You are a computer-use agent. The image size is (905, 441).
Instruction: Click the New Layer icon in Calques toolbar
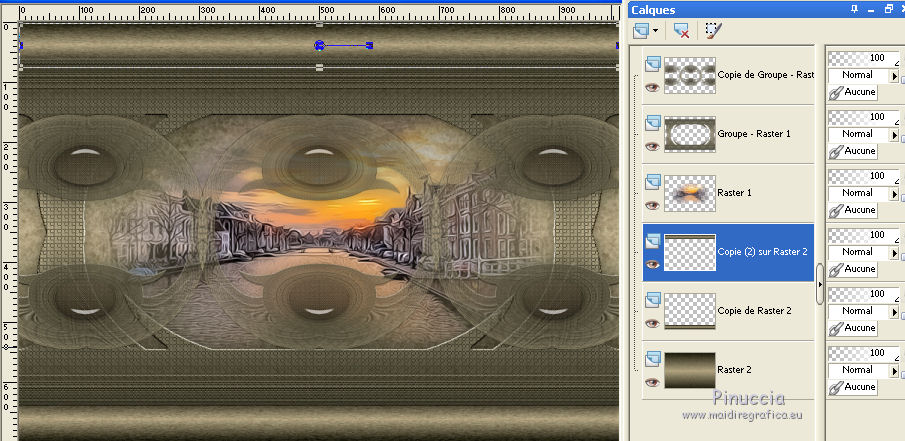coord(641,31)
